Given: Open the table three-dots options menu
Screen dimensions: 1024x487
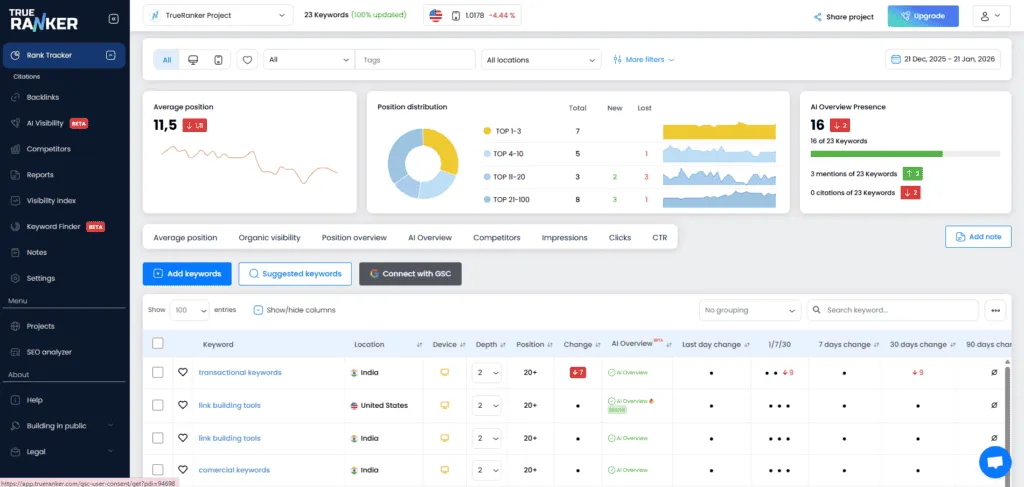Looking at the screenshot, I should (x=995, y=310).
